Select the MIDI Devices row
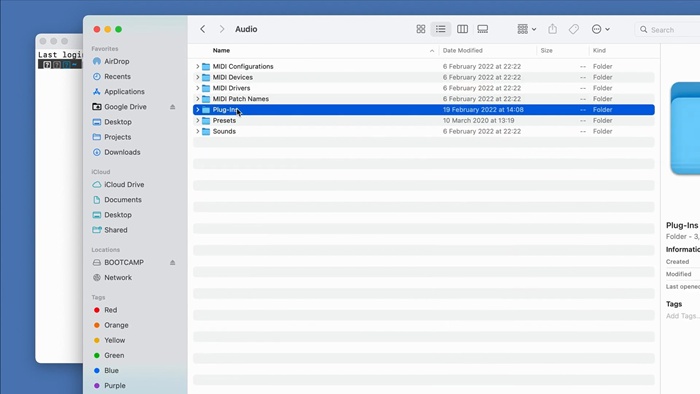Viewport: 700px width, 394px height. pos(424,77)
